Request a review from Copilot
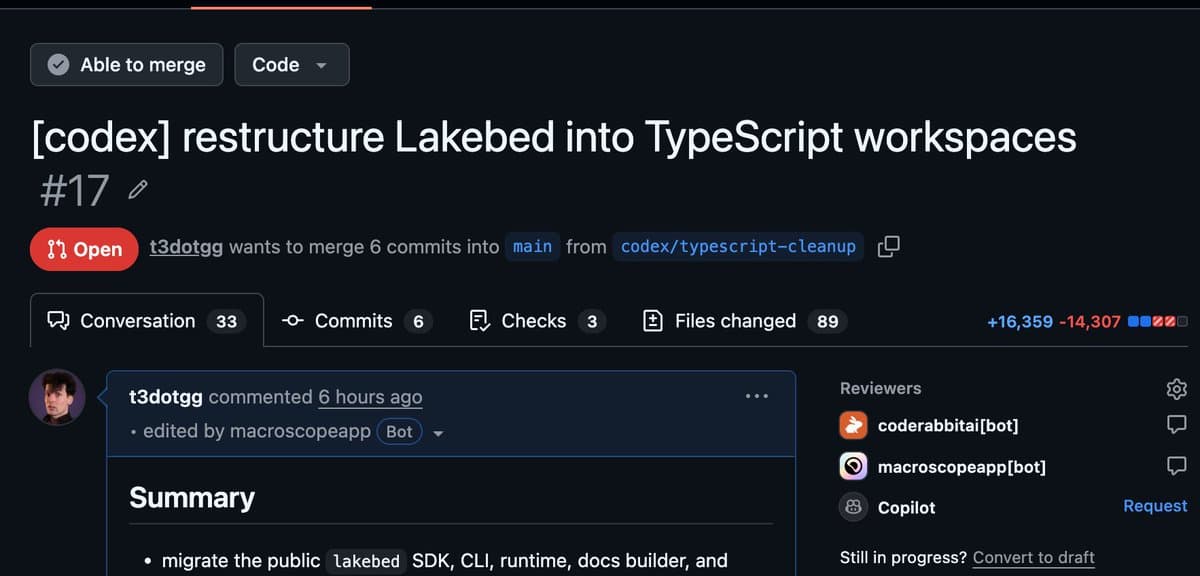 click(x=1155, y=506)
